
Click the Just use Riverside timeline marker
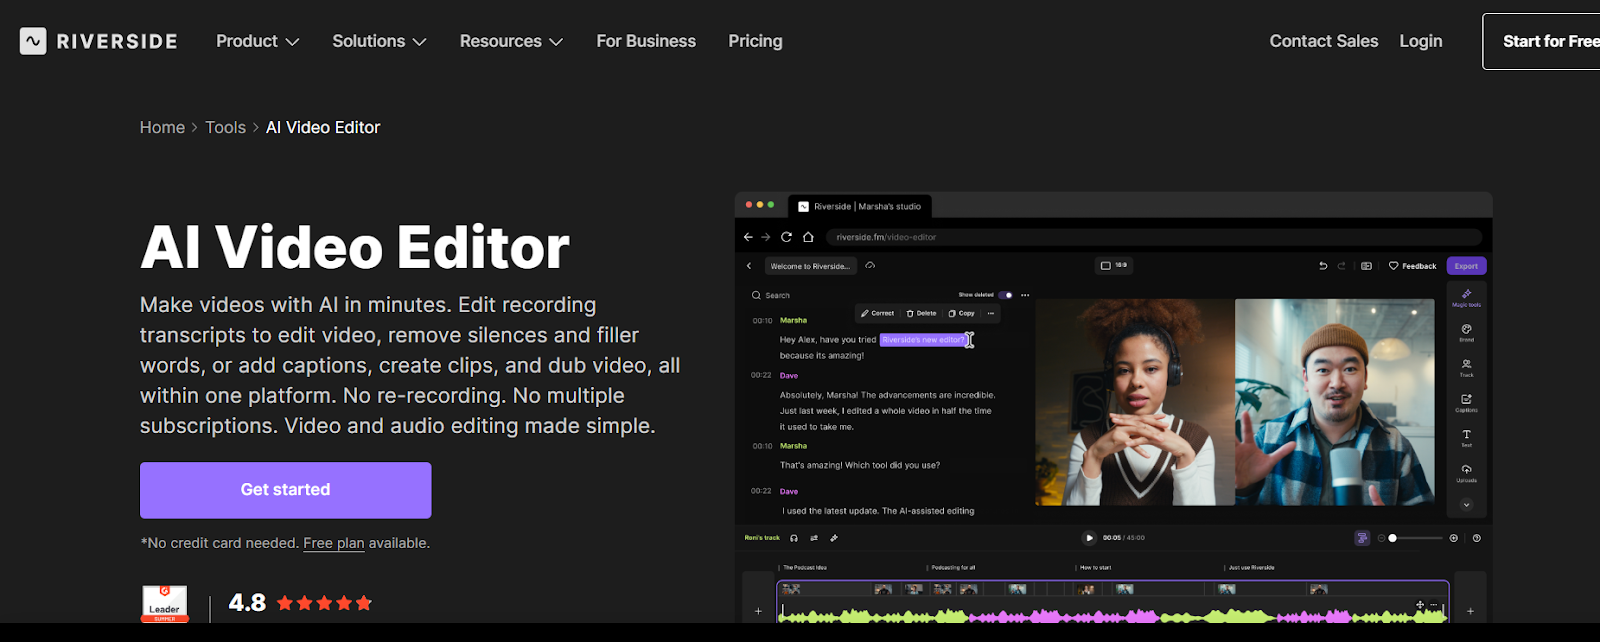(x=1251, y=567)
